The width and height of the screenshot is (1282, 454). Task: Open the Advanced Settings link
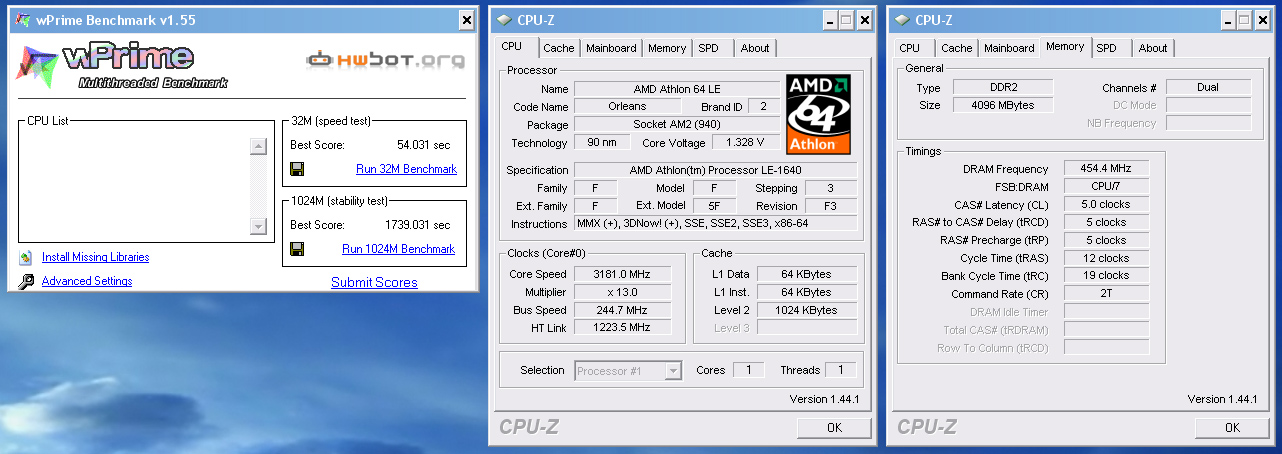pyautogui.click(x=87, y=281)
